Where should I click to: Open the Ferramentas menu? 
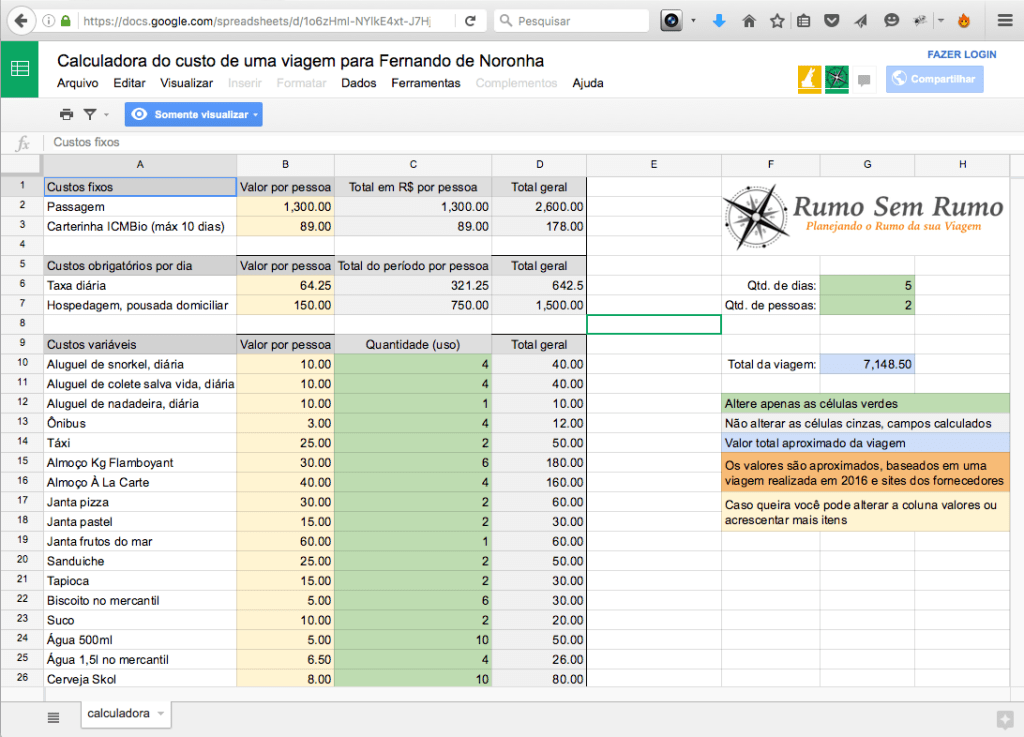pos(425,83)
